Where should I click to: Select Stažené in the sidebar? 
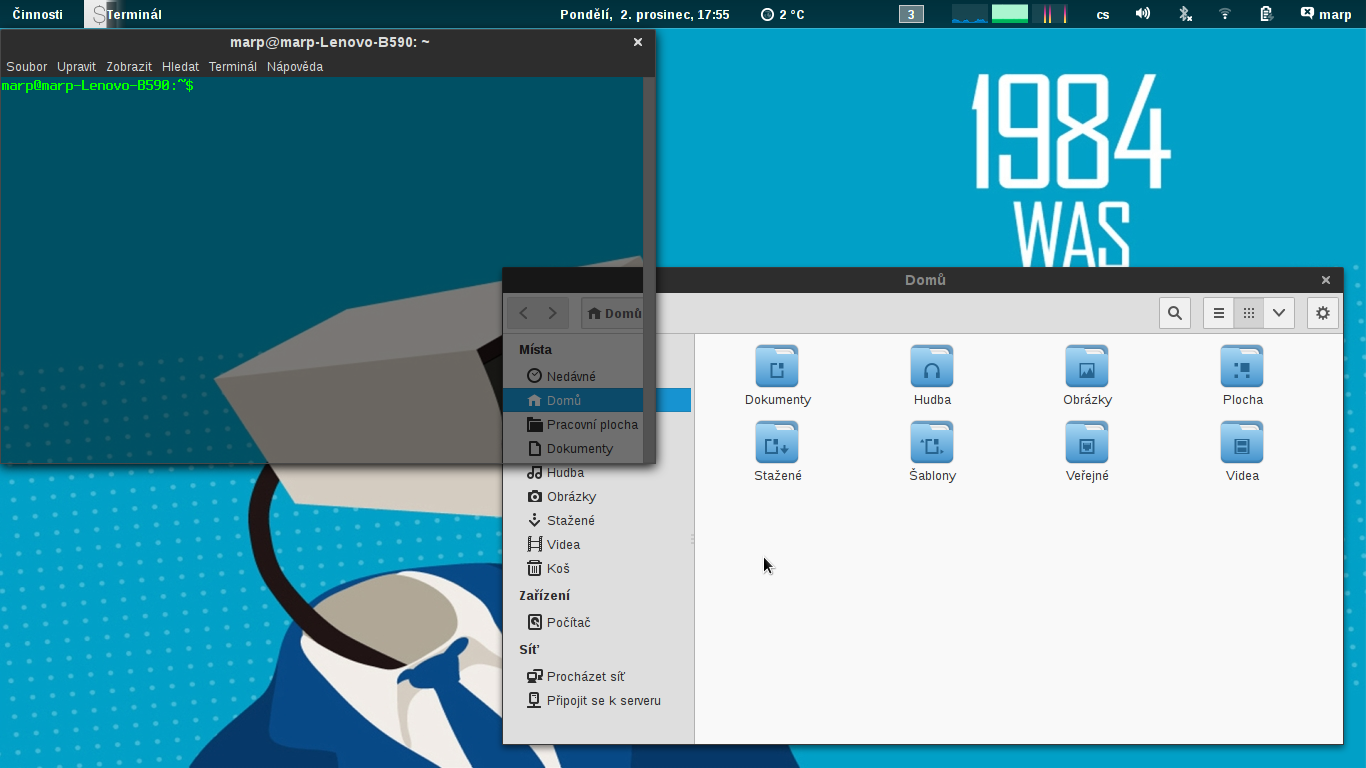point(597,520)
